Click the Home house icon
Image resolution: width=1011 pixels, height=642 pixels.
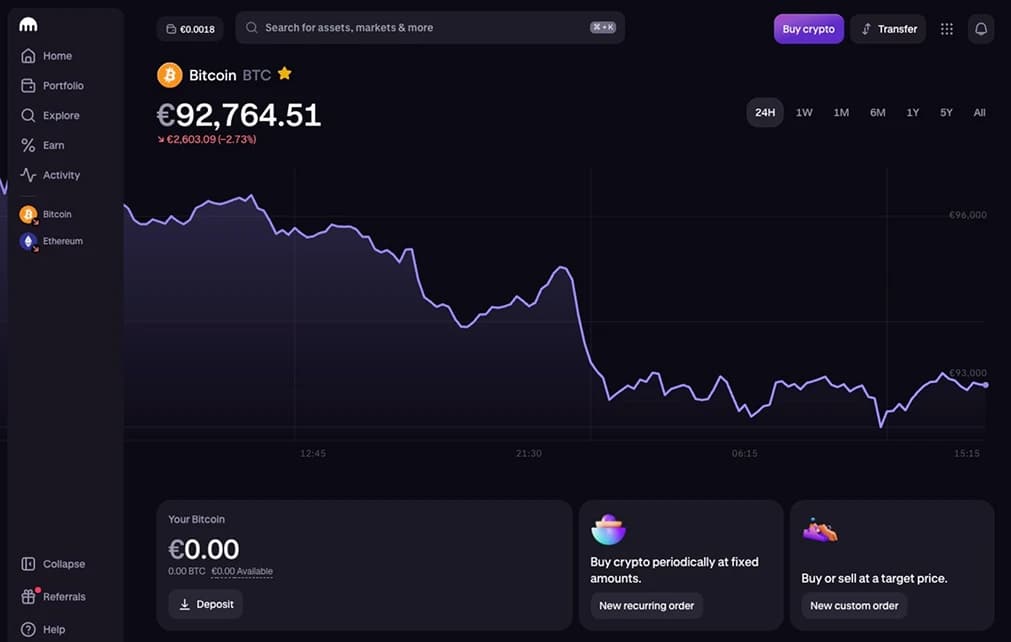(x=28, y=56)
